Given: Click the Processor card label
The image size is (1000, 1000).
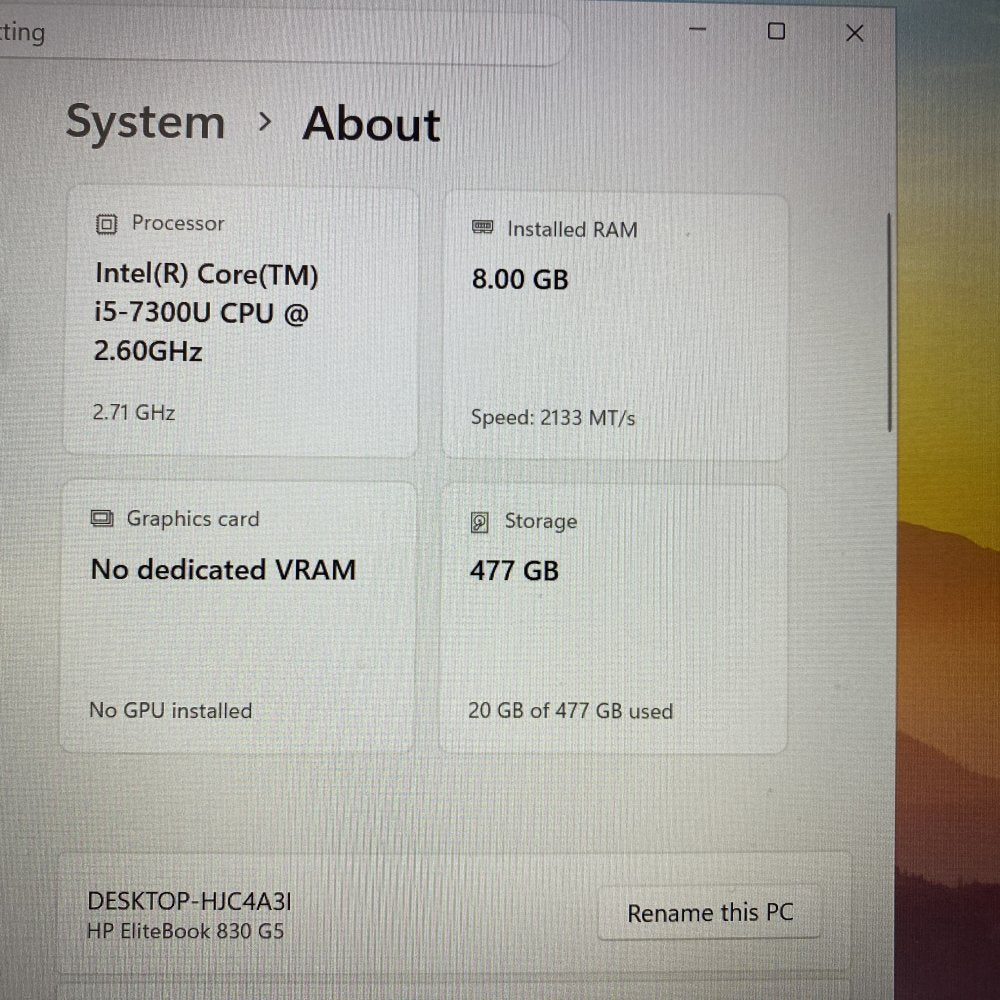Looking at the screenshot, I should point(178,223).
